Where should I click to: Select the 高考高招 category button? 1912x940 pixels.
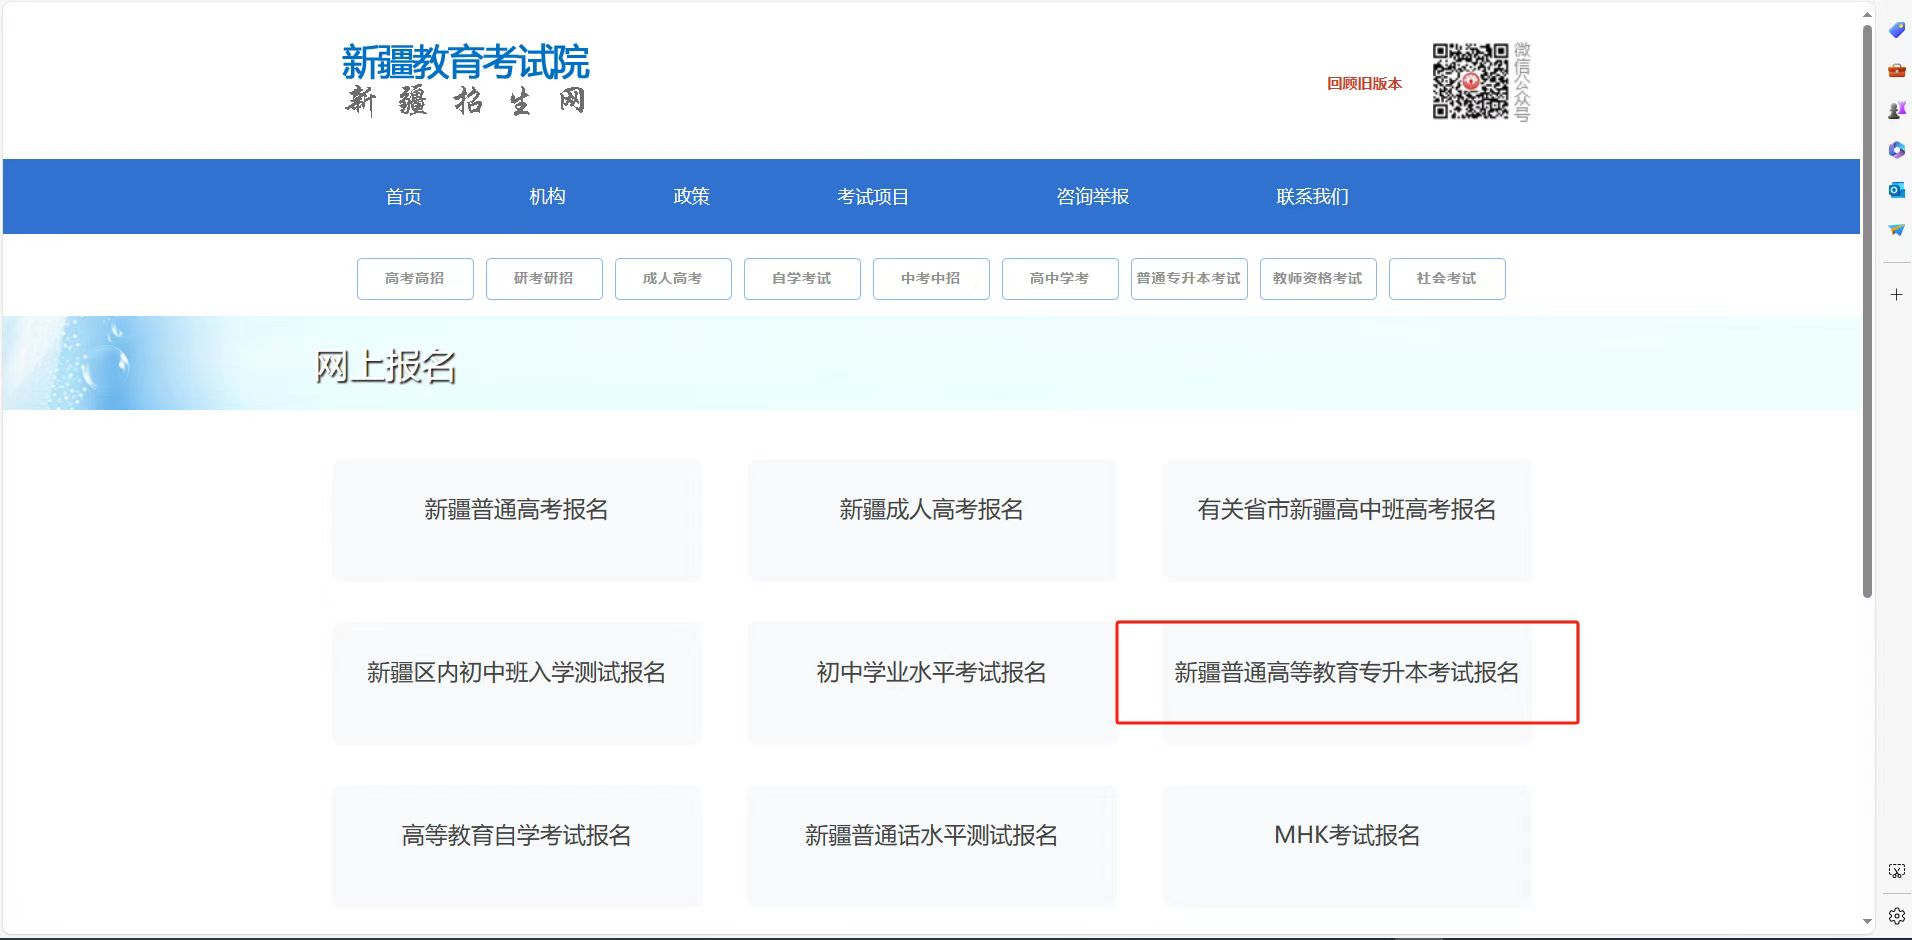[415, 279]
